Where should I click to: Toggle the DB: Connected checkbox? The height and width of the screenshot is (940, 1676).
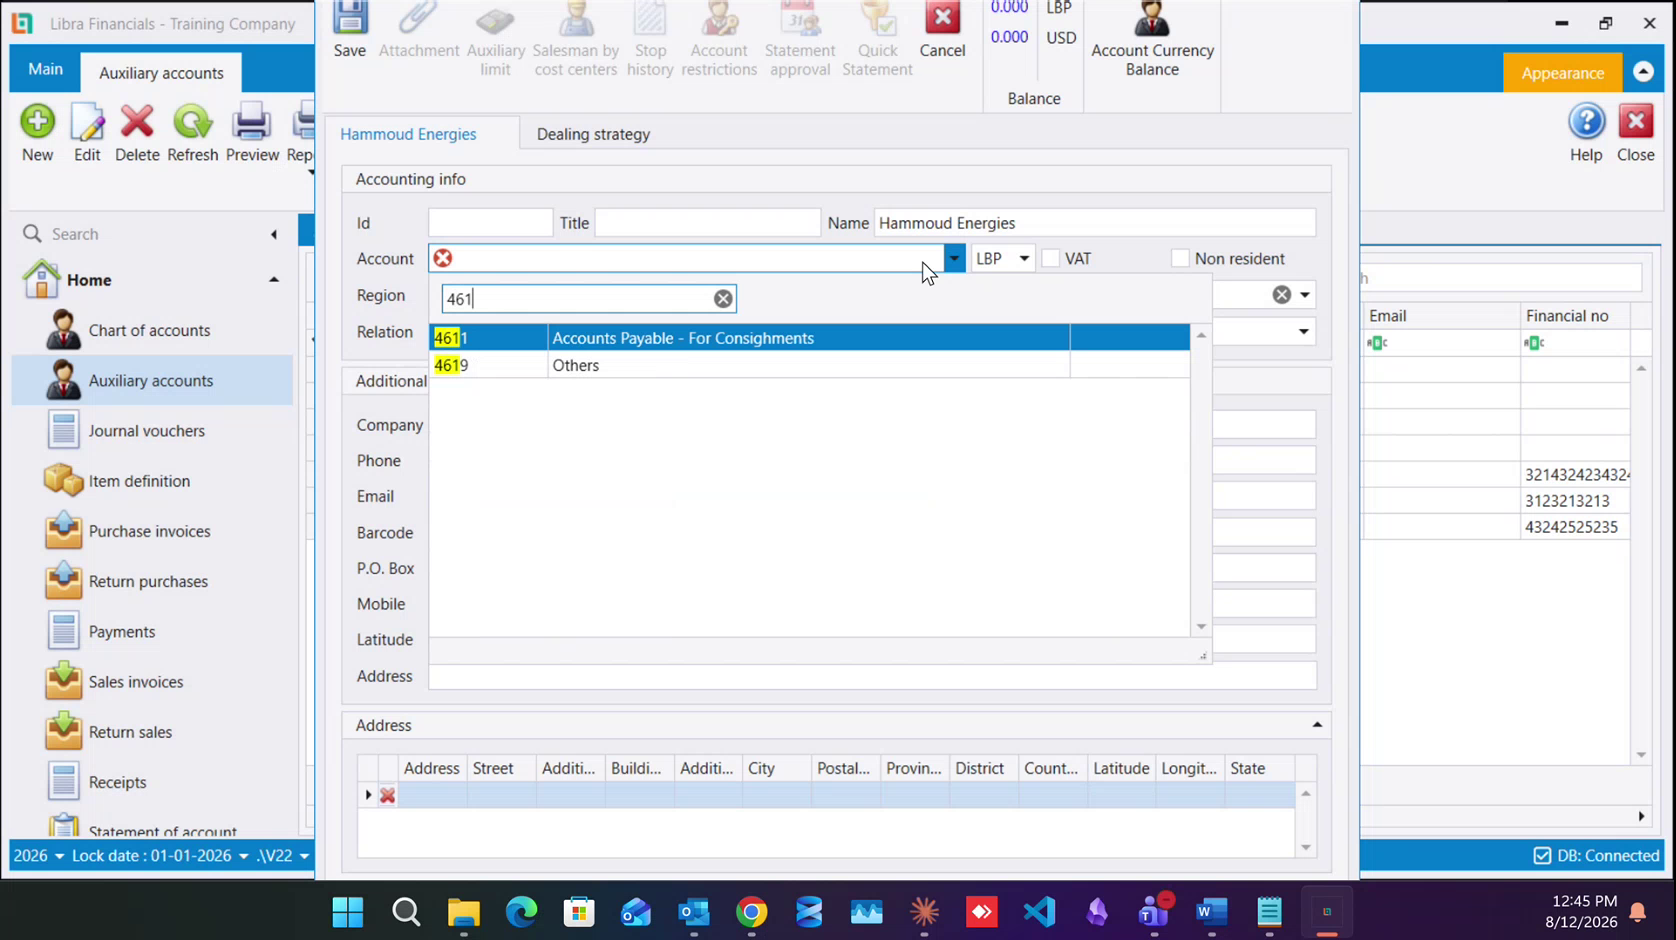coord(1542,856)
